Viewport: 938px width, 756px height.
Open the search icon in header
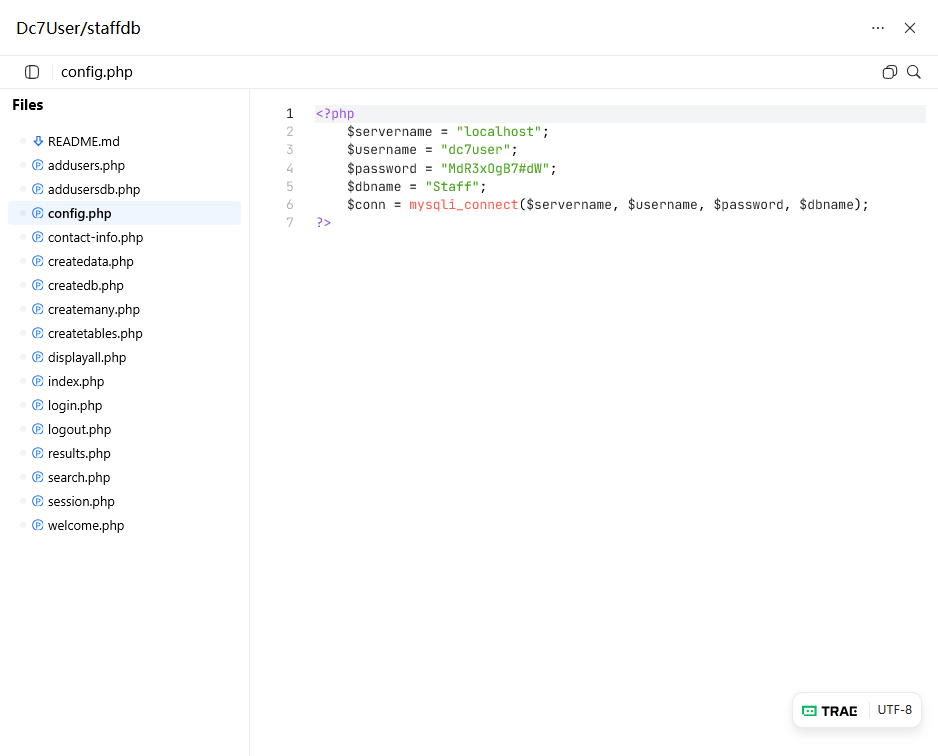913,72
